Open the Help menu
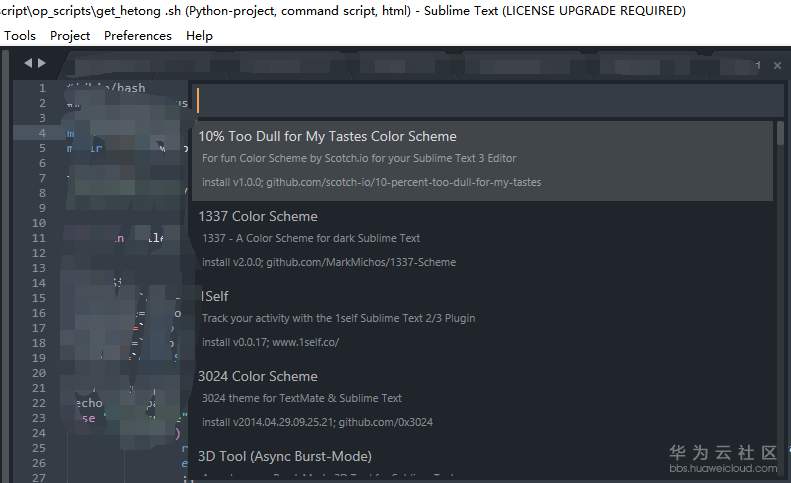Viewport: 791px width, 483px height. click(x=199, y=35)
